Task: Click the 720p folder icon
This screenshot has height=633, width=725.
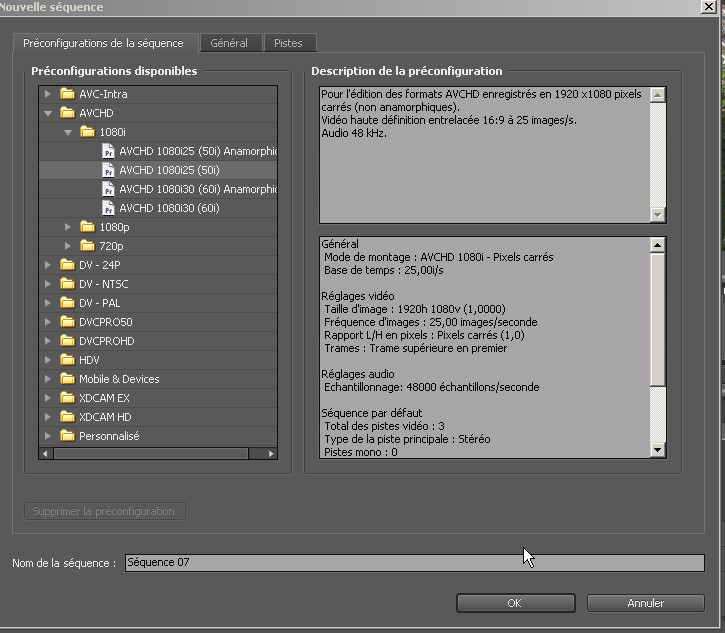Action: coord(87,246)
